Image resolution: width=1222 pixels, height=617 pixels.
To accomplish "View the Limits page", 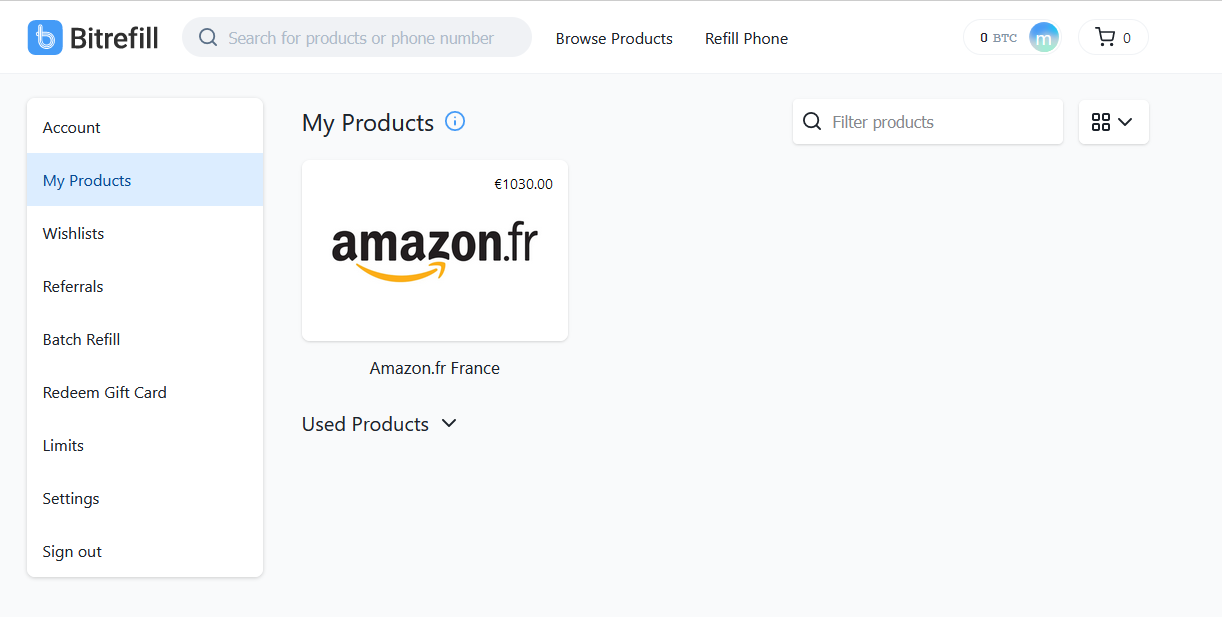I will [x=63, y=445].
